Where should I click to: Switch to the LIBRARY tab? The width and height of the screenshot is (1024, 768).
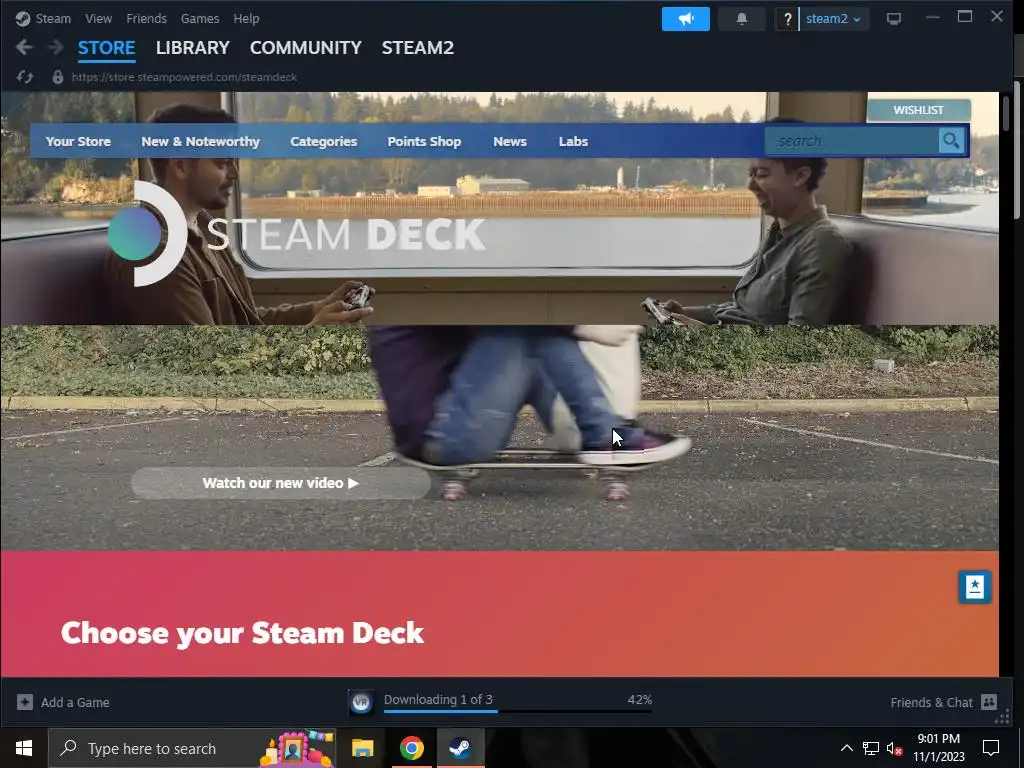pyautogui.click(x=193, y=48)
